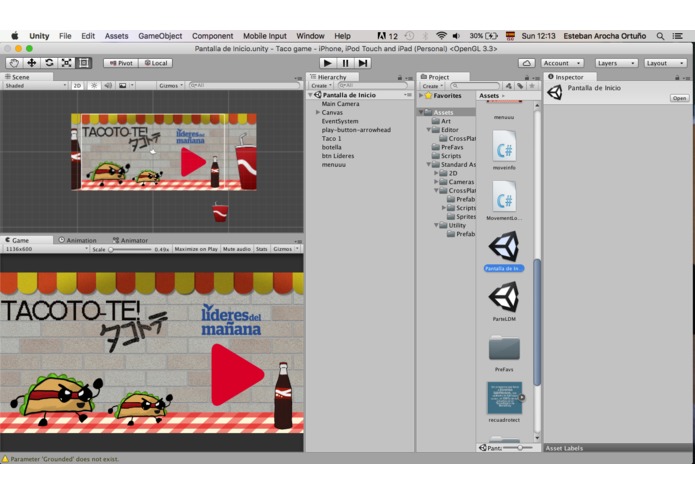Collapse Pantalla de Inicio scene in Hierarchy

[310, 95]
